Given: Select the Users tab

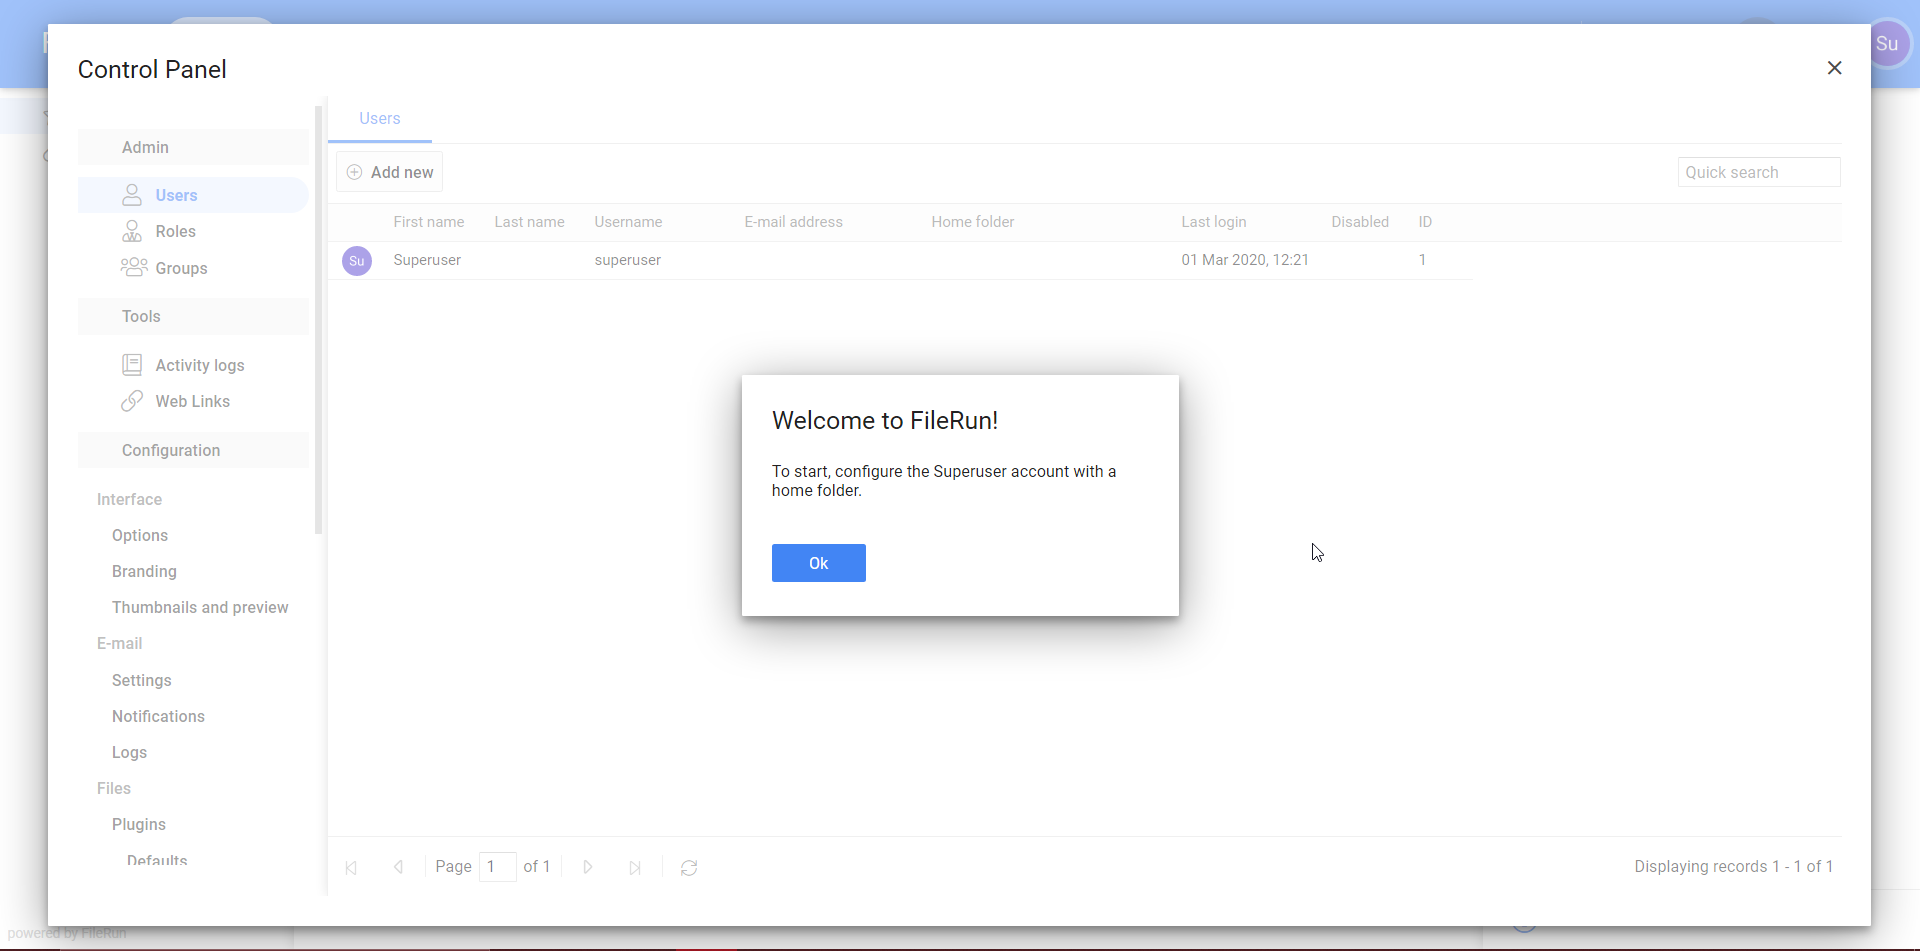Looking at the screenshot, I should [380, 118].
